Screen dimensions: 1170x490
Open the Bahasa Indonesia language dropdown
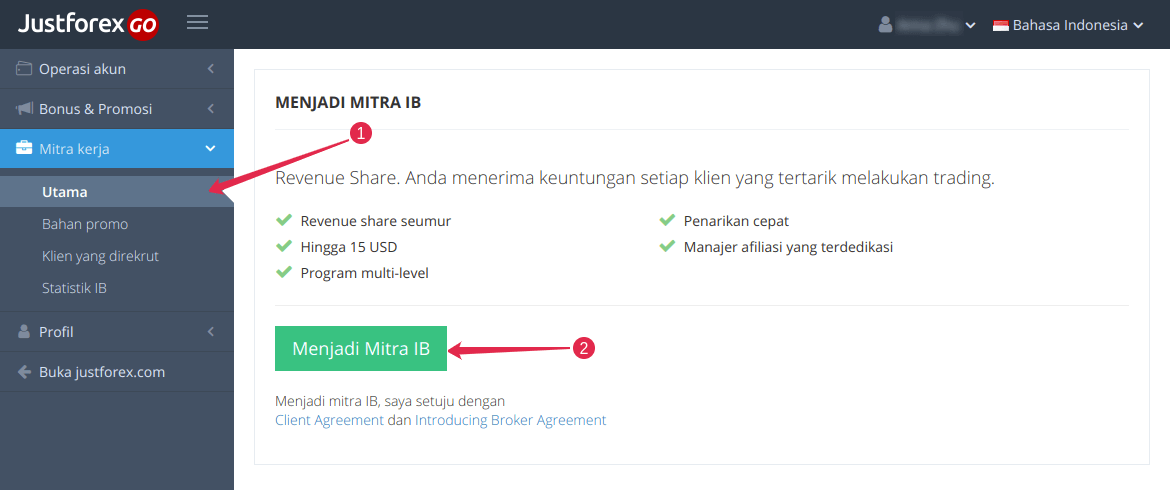(x=1068, y=25)
